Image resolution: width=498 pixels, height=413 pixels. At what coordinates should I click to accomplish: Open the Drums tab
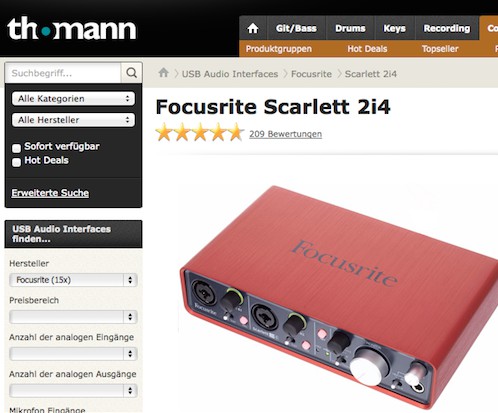click(x=350, y=28)
